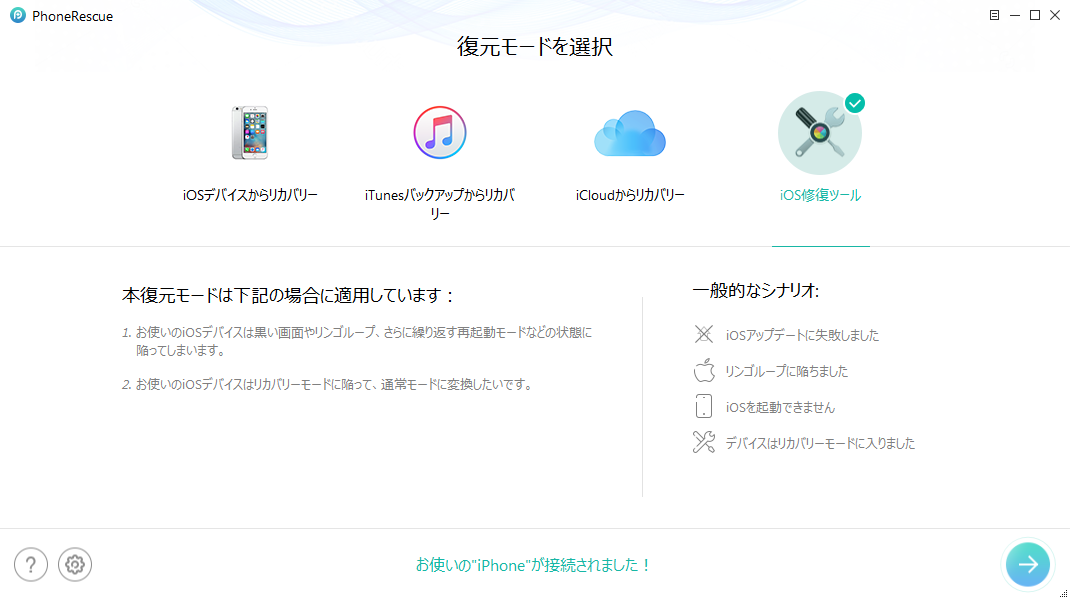Image resolution: width=1070 pixels, height=600 pixels.
Task: Switch to iTunesバックアップからリカバリー mode label
Action: 440,204
